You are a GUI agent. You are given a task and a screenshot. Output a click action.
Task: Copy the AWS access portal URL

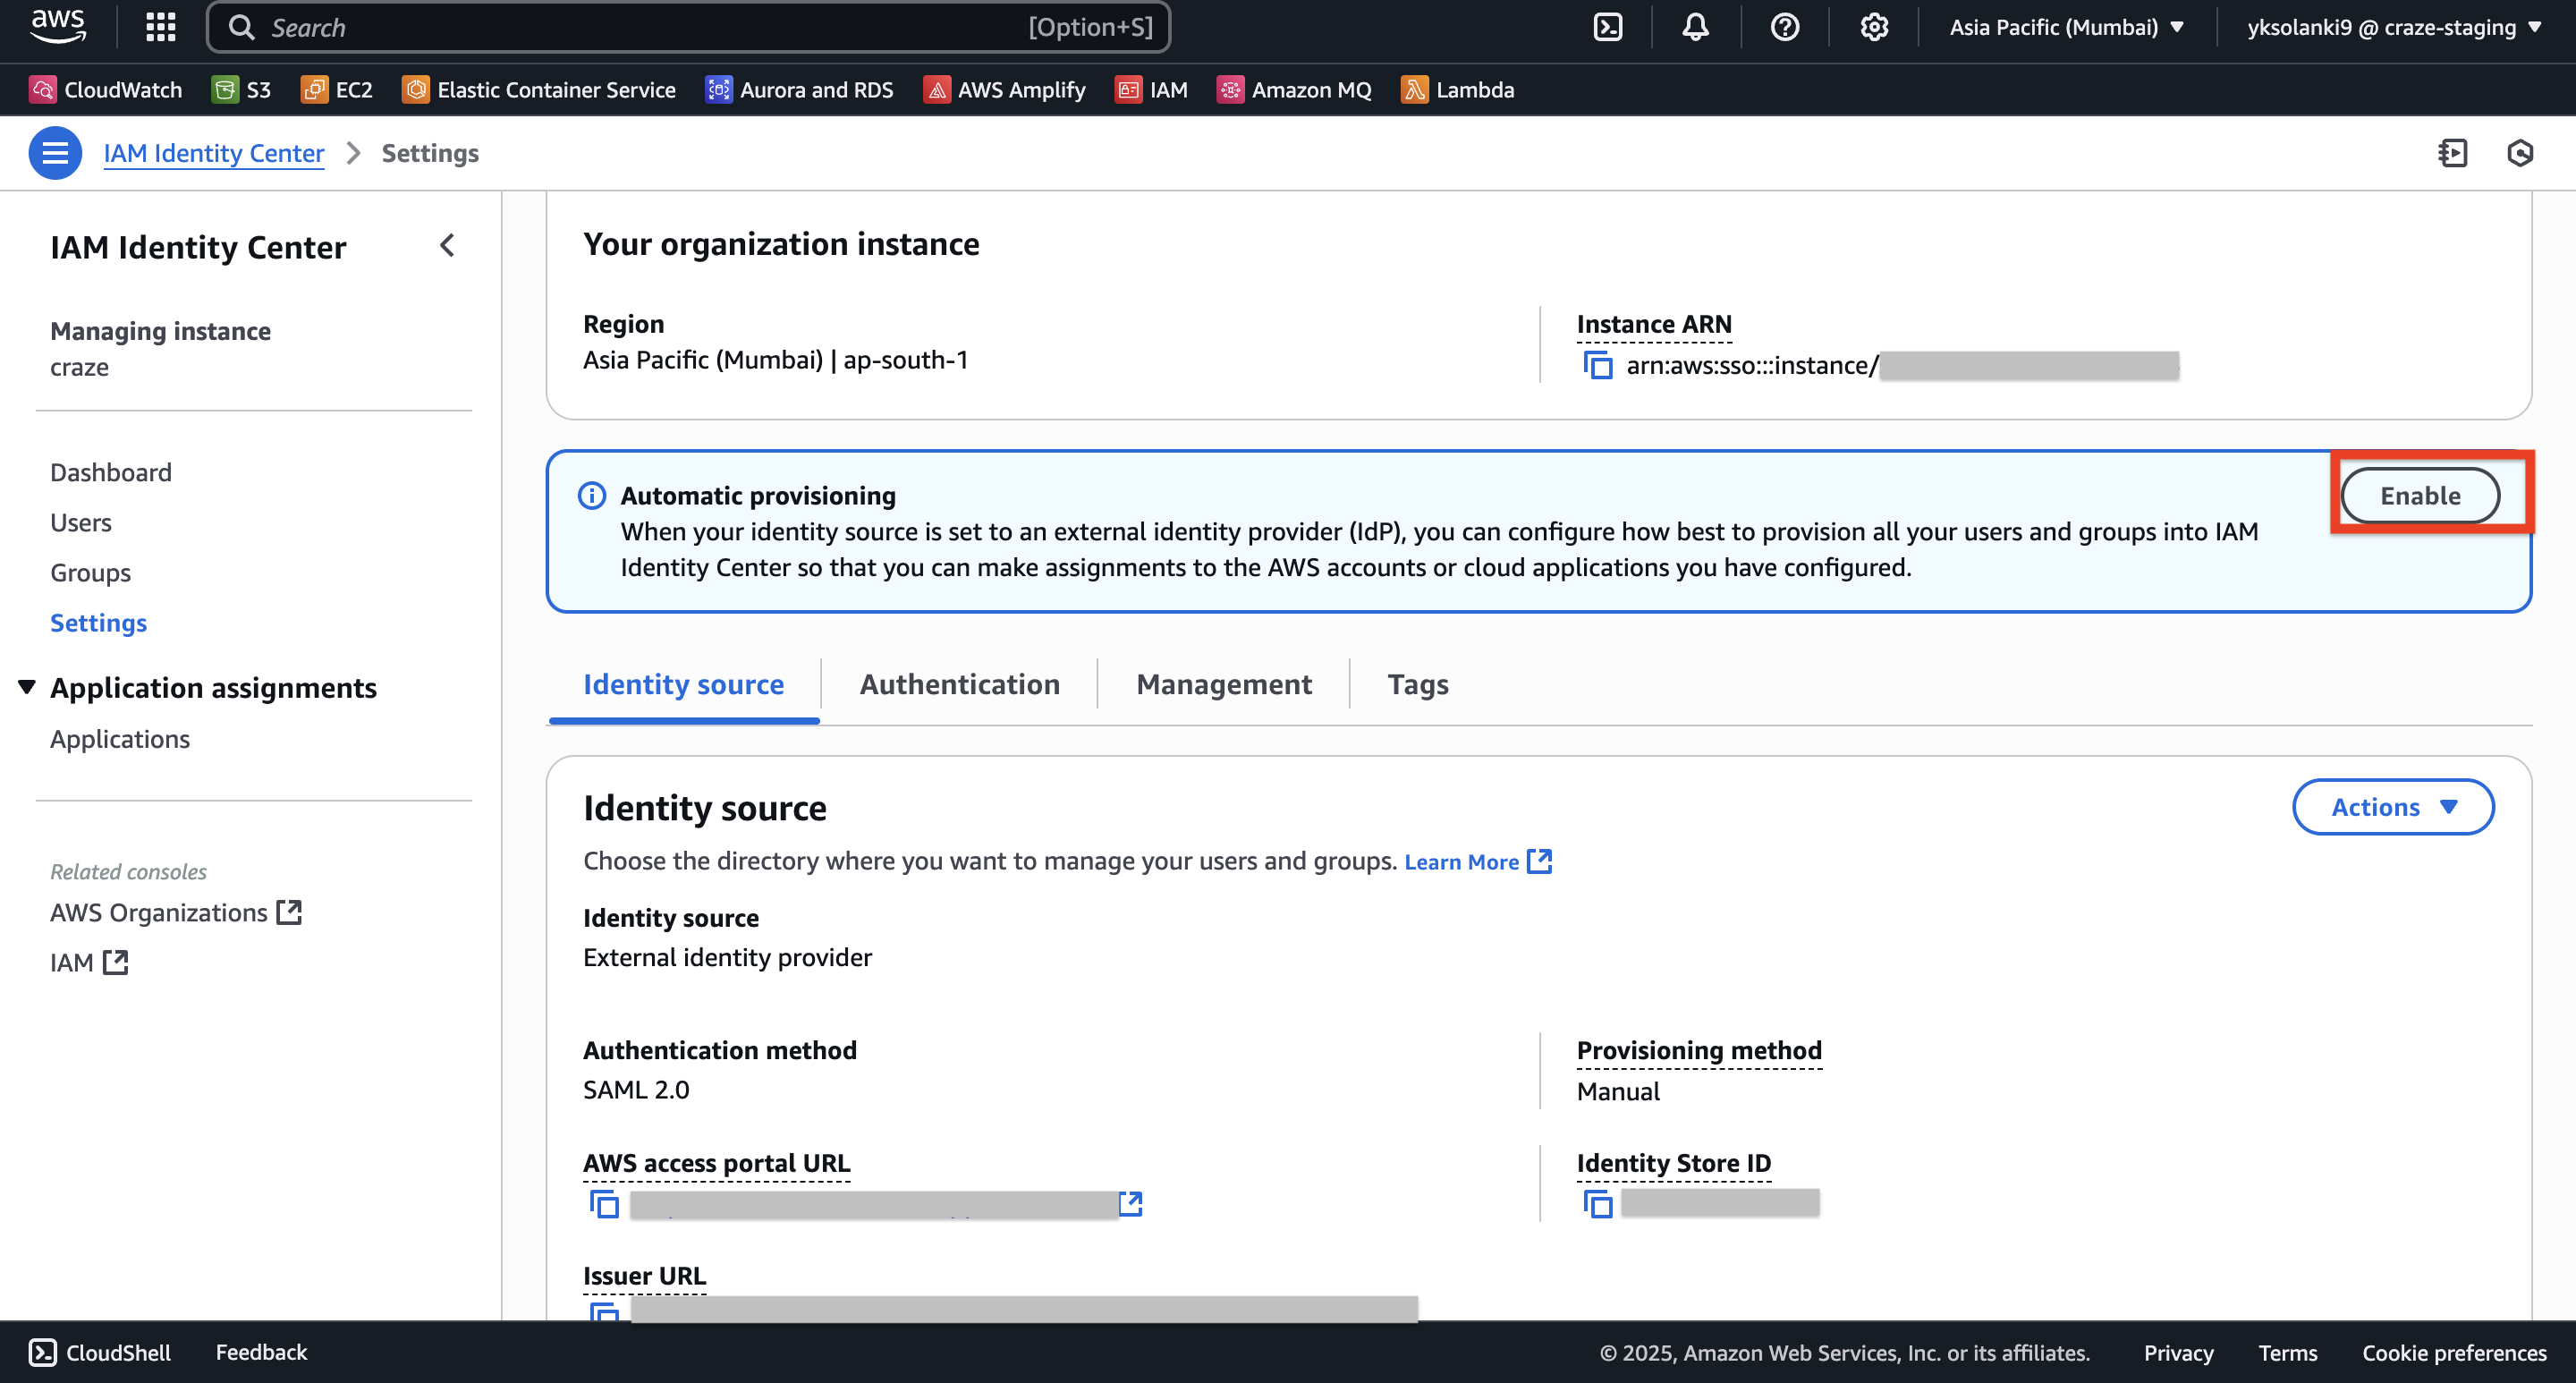604,1204
